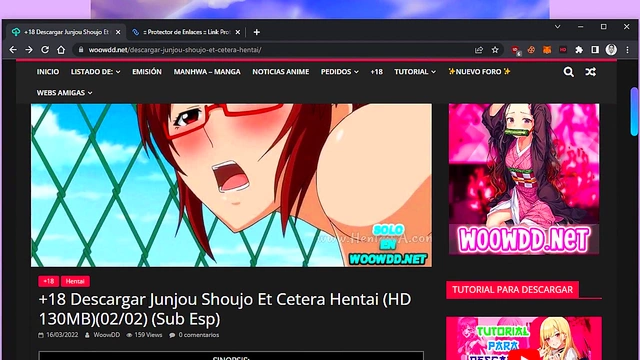Switch to the 'Protector de Enlaces' tab
Image resolution: width=640 pixels, height=360 pixels.
point(187,32)
